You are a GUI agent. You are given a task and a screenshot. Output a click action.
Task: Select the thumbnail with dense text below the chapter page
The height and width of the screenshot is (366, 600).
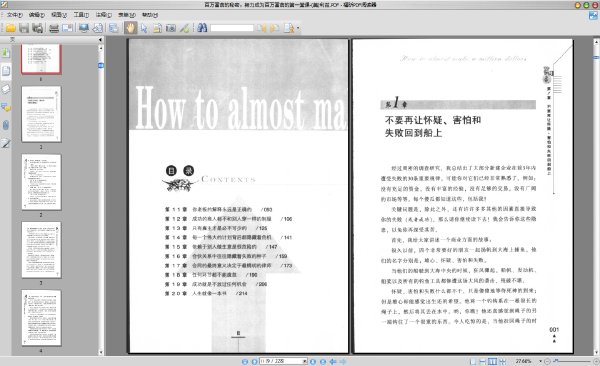[41, 182]
